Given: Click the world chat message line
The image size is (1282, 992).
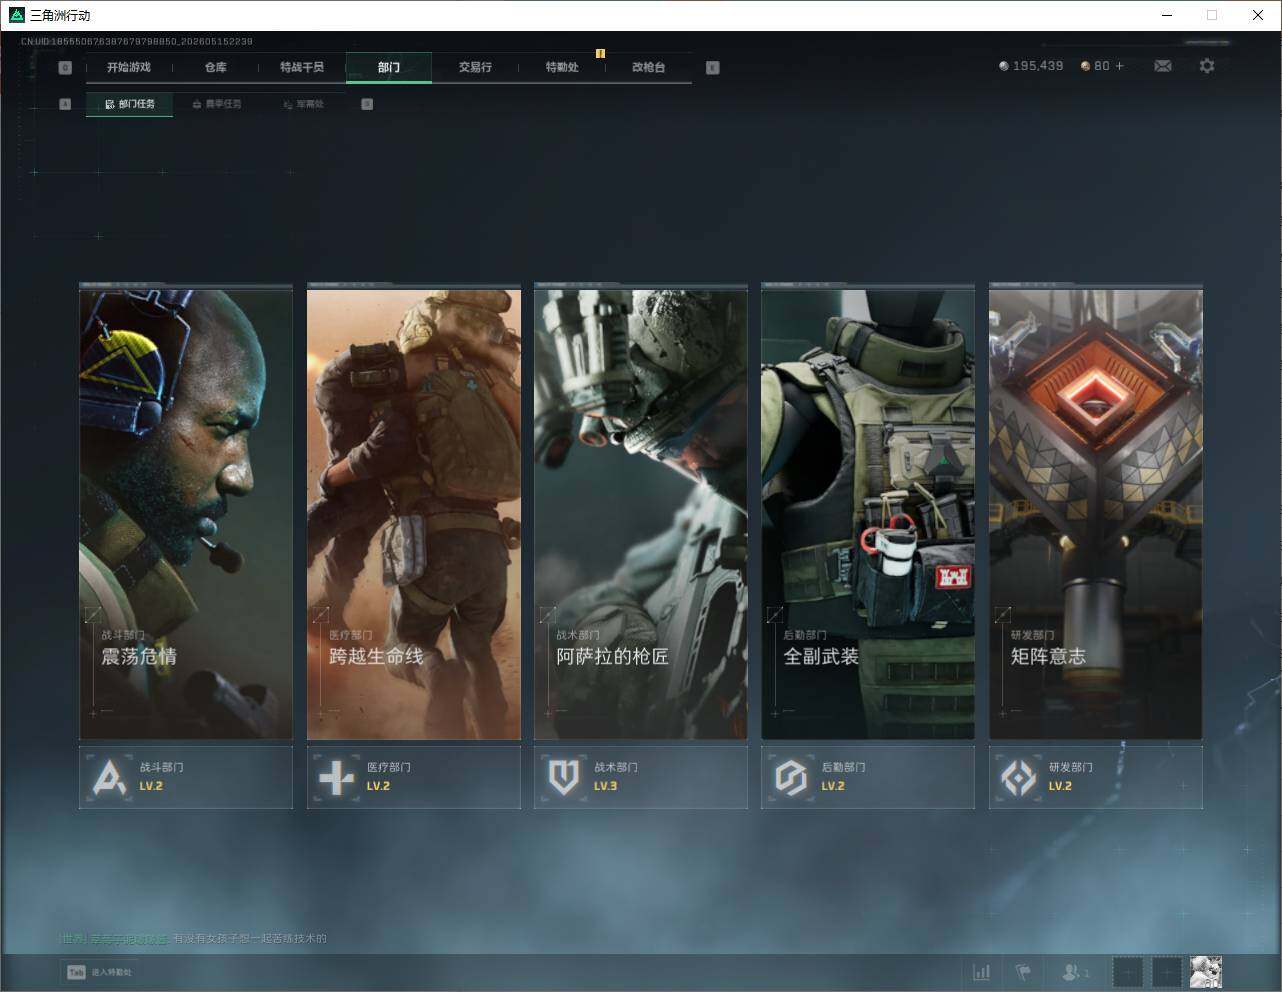Looking at the screenshot, I should point(193,938).
